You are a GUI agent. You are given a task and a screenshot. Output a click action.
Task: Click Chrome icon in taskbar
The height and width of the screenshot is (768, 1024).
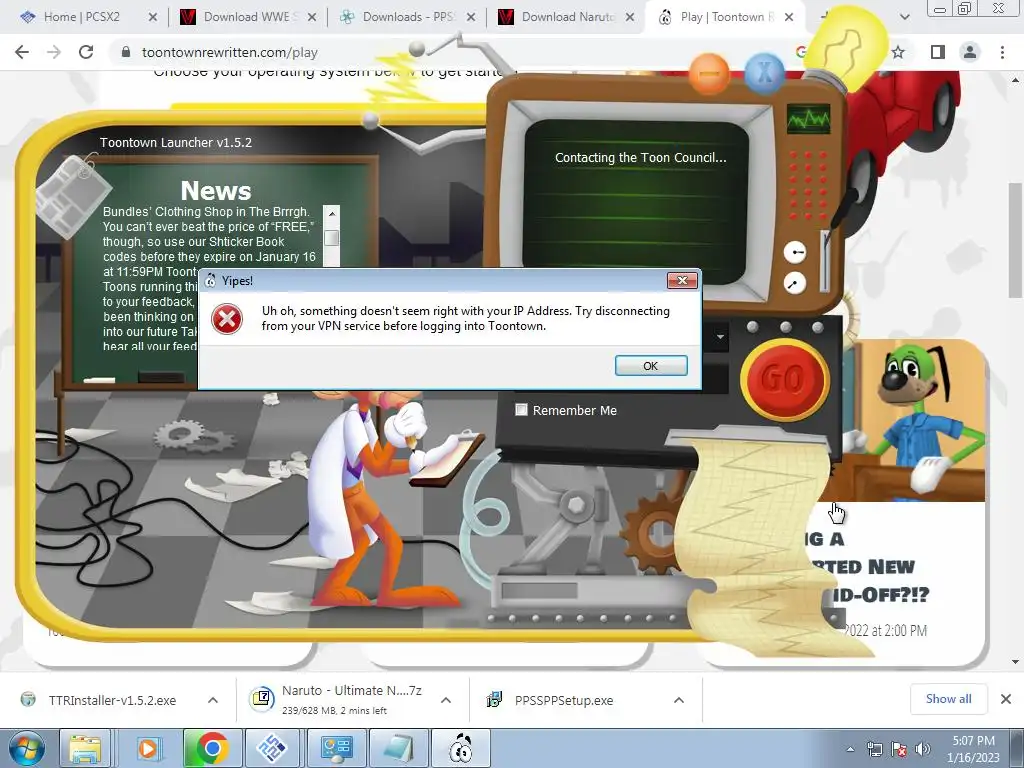pos(212,748)
